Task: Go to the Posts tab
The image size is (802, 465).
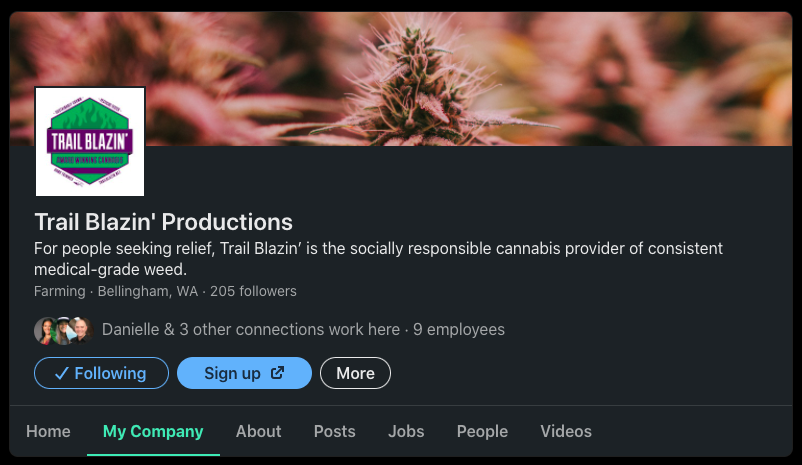Action: click(335, 431)
